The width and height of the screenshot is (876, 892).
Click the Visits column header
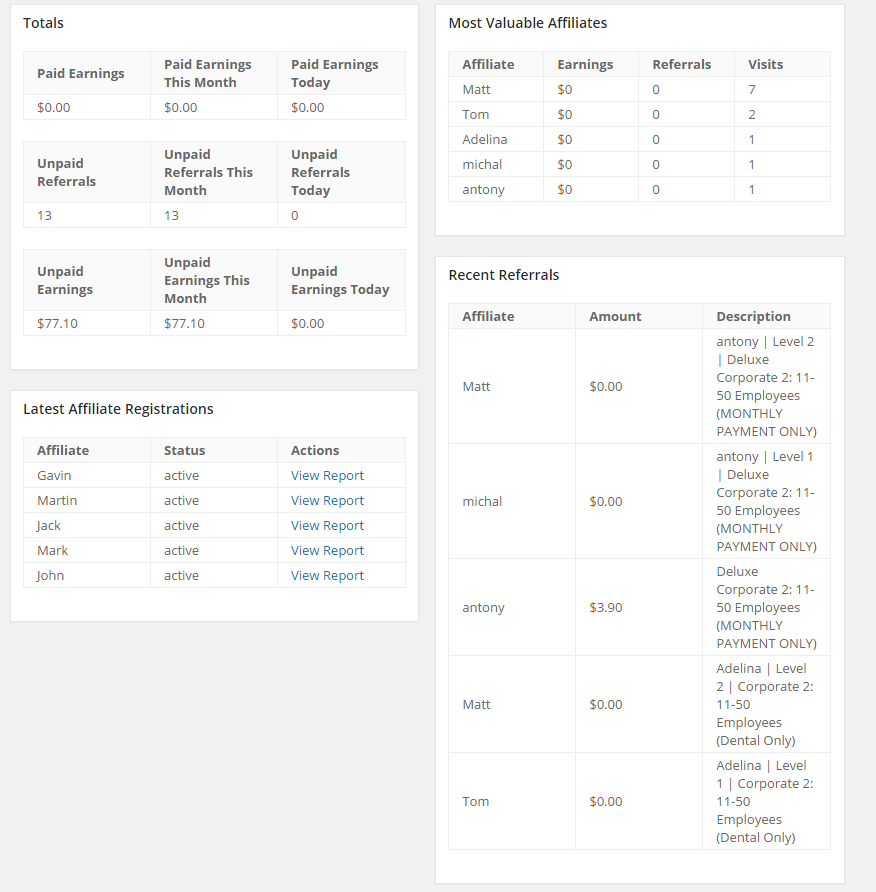click(x=765, y=64)
